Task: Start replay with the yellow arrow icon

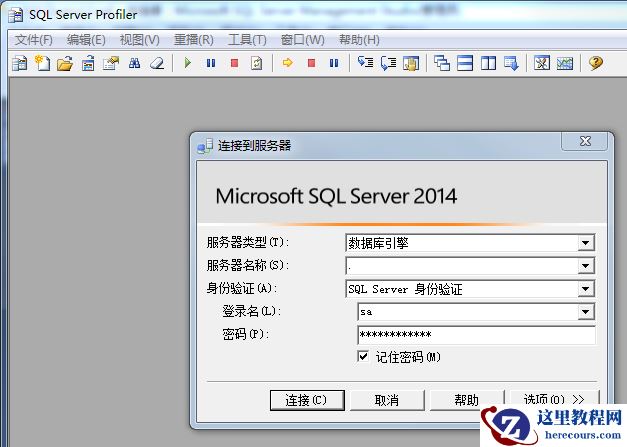Action: pos(288,63)
